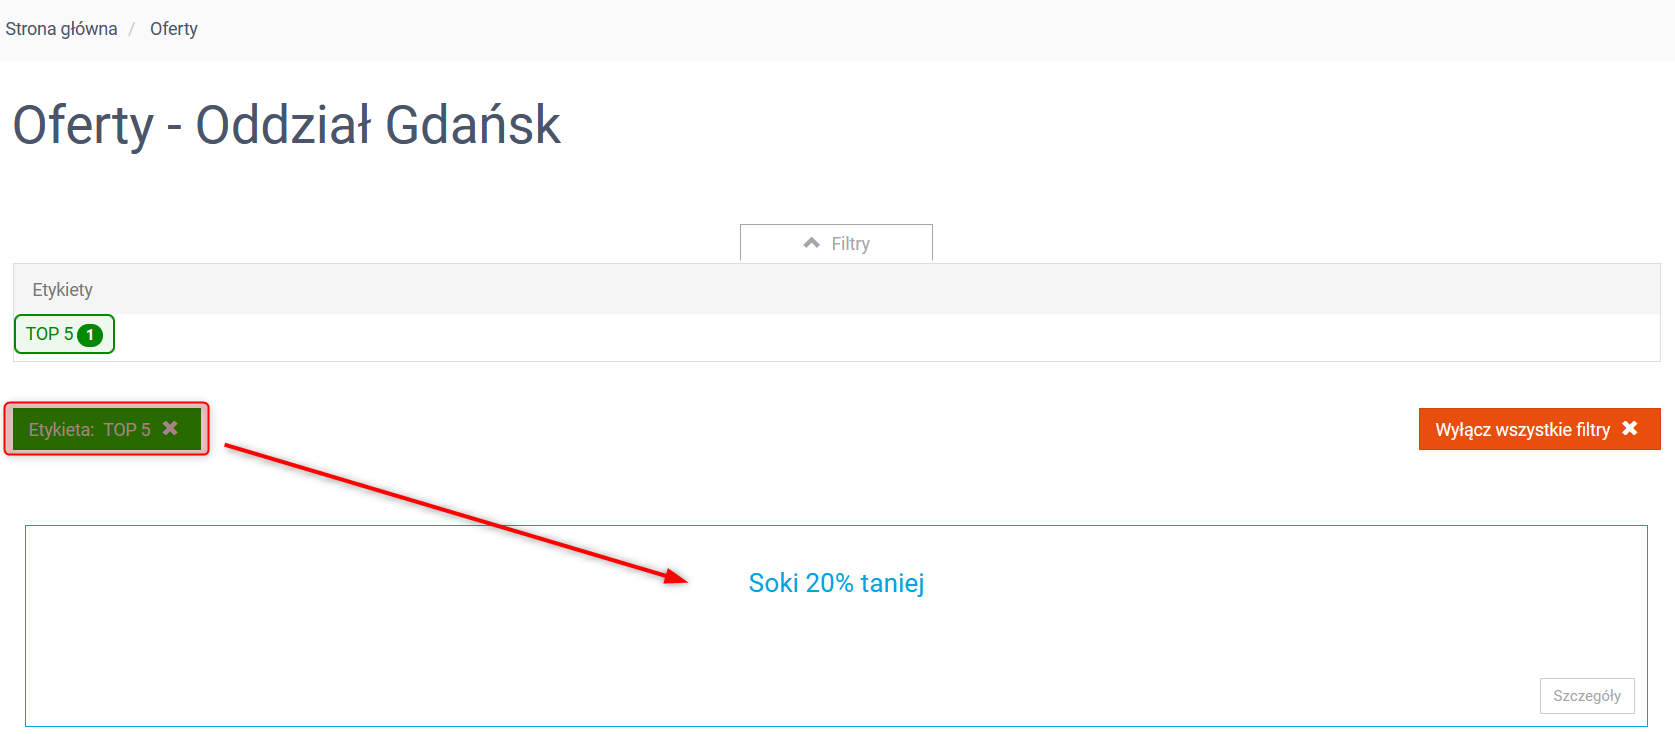Open the Oferty breadcrumb item
Screen dimensions: 1675x743
point(174,29)
